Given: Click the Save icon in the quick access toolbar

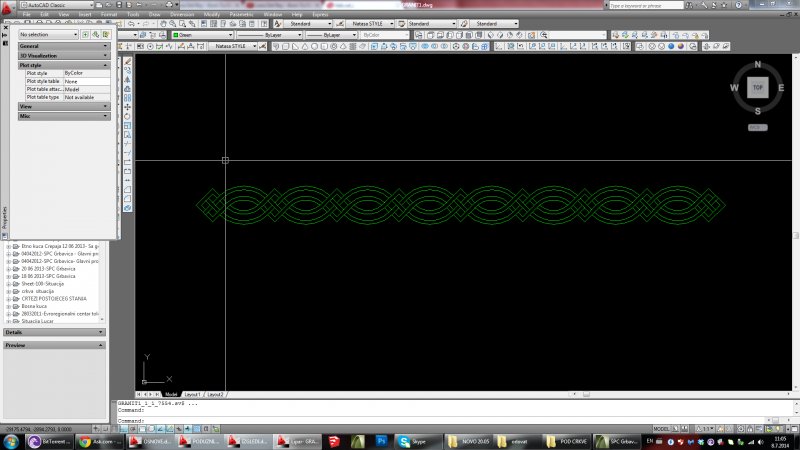Looking at the screenshot, I should click(119, 5).
